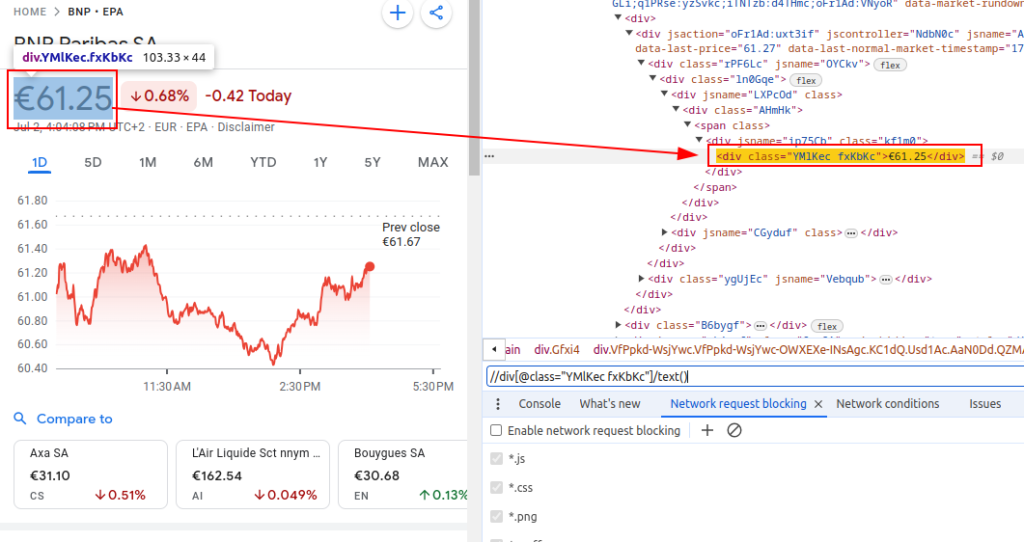The image size is (1024, 542).
Task: Expand the div with class B6bygf
Action: [x=618, y=325]
